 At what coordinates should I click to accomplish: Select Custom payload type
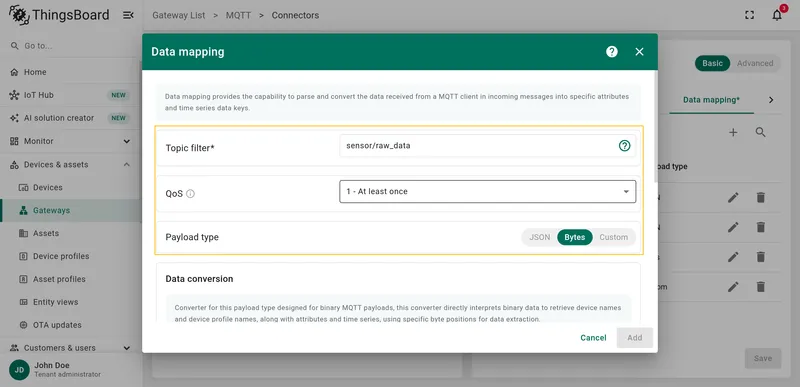[614, 237]
